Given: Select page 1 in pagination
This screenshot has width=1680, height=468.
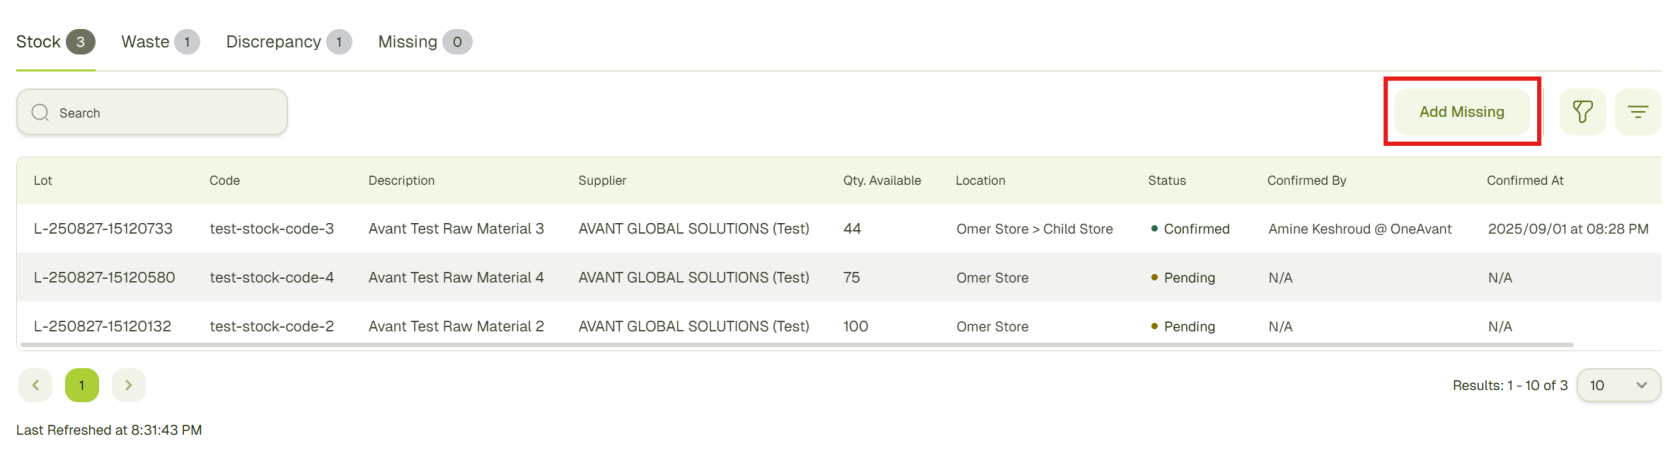Looking at the screenshot, I should coord(82,385).
